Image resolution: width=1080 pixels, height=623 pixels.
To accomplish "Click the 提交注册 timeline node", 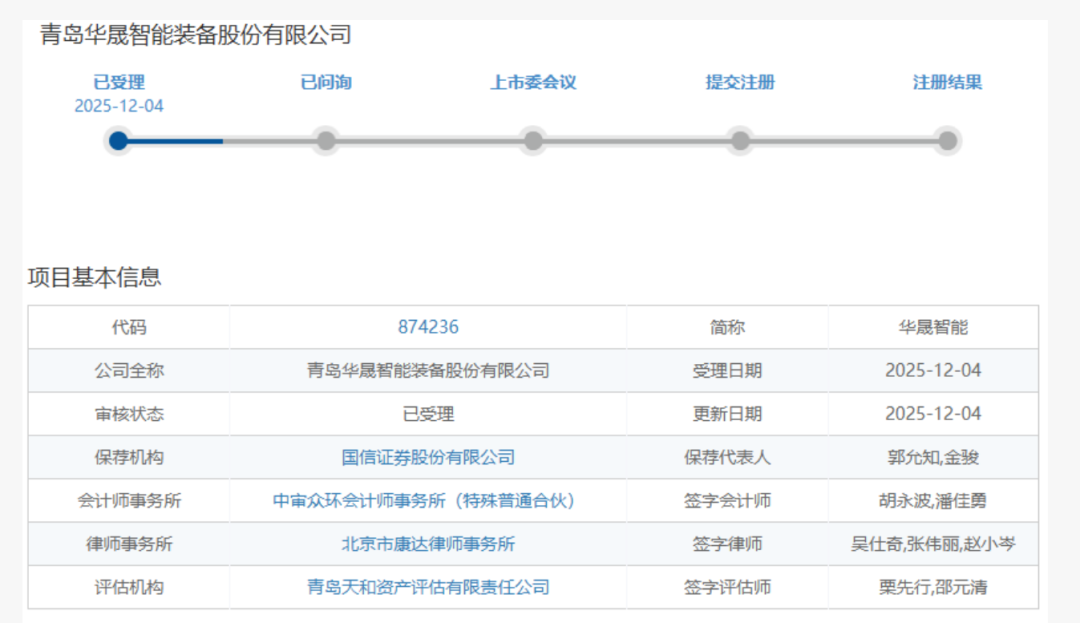I will [740, 140].
